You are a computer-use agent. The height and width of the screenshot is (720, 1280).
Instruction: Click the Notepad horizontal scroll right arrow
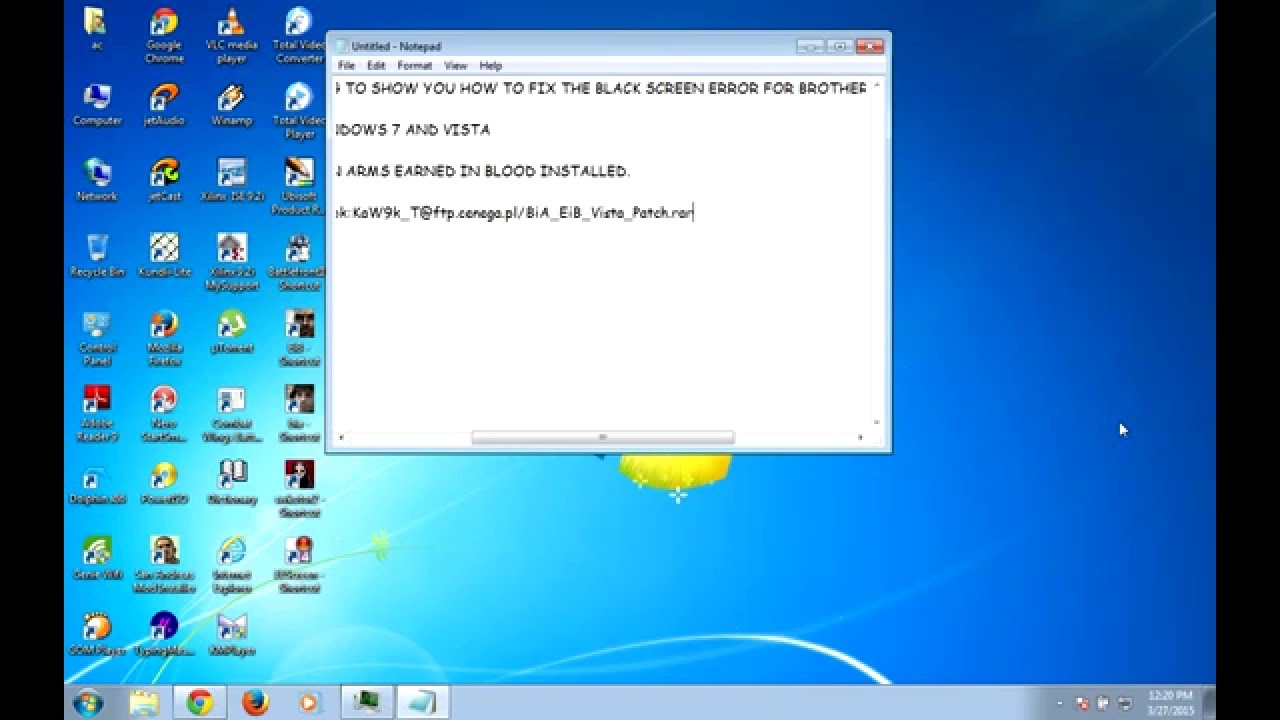coord(860,437)
